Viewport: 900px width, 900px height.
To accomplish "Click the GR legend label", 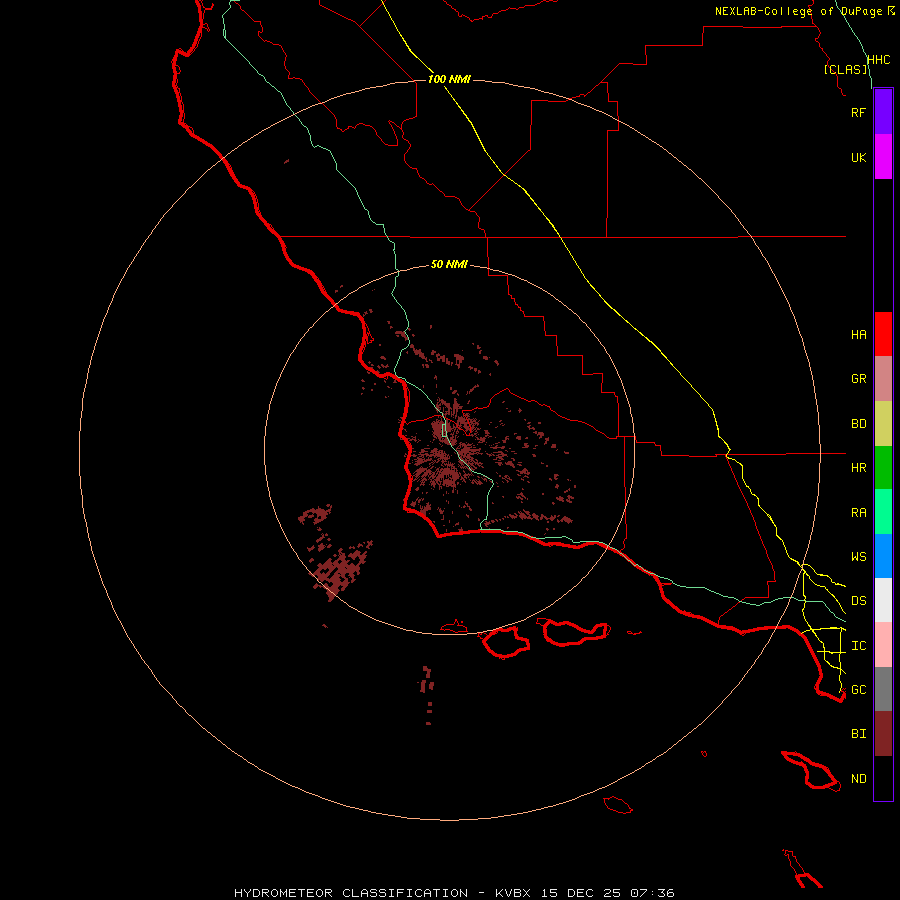I will pyautogui.click(x=858, y=379).
